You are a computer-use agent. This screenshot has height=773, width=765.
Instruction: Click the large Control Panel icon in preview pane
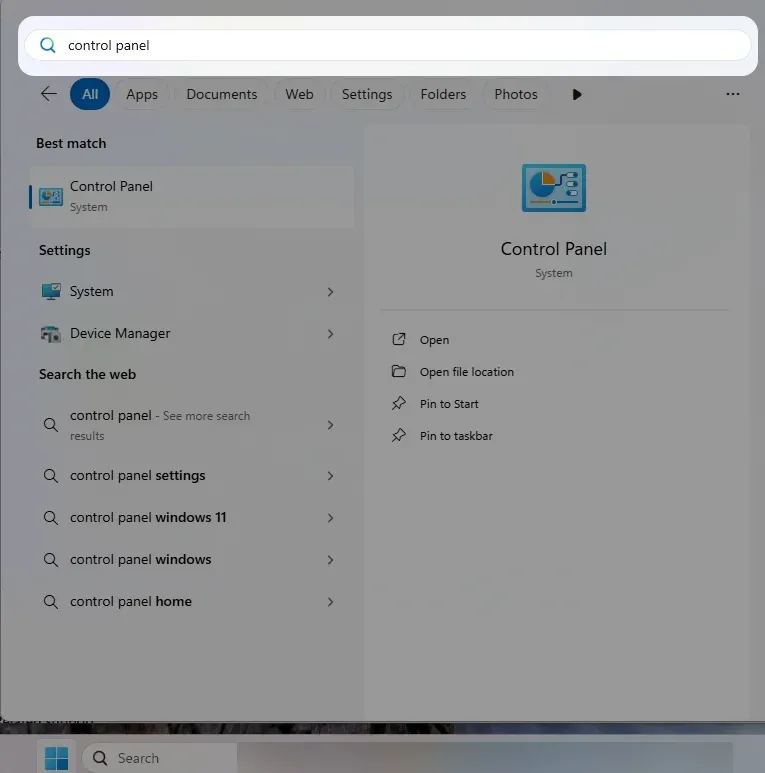(553, 188)
